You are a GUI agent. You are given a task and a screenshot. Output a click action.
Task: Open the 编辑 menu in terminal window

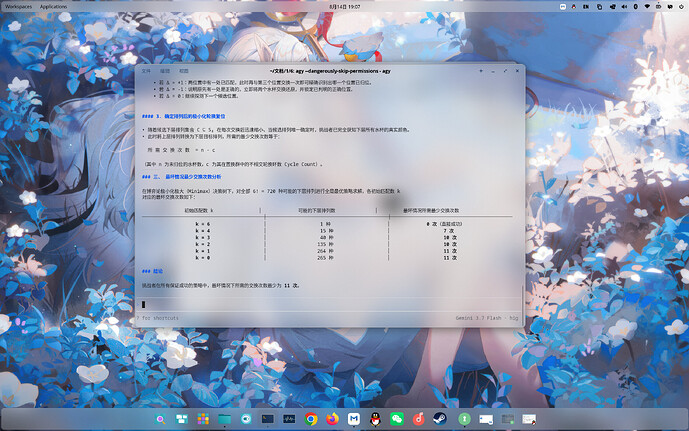pyautogui.click(x=165, y=71)
